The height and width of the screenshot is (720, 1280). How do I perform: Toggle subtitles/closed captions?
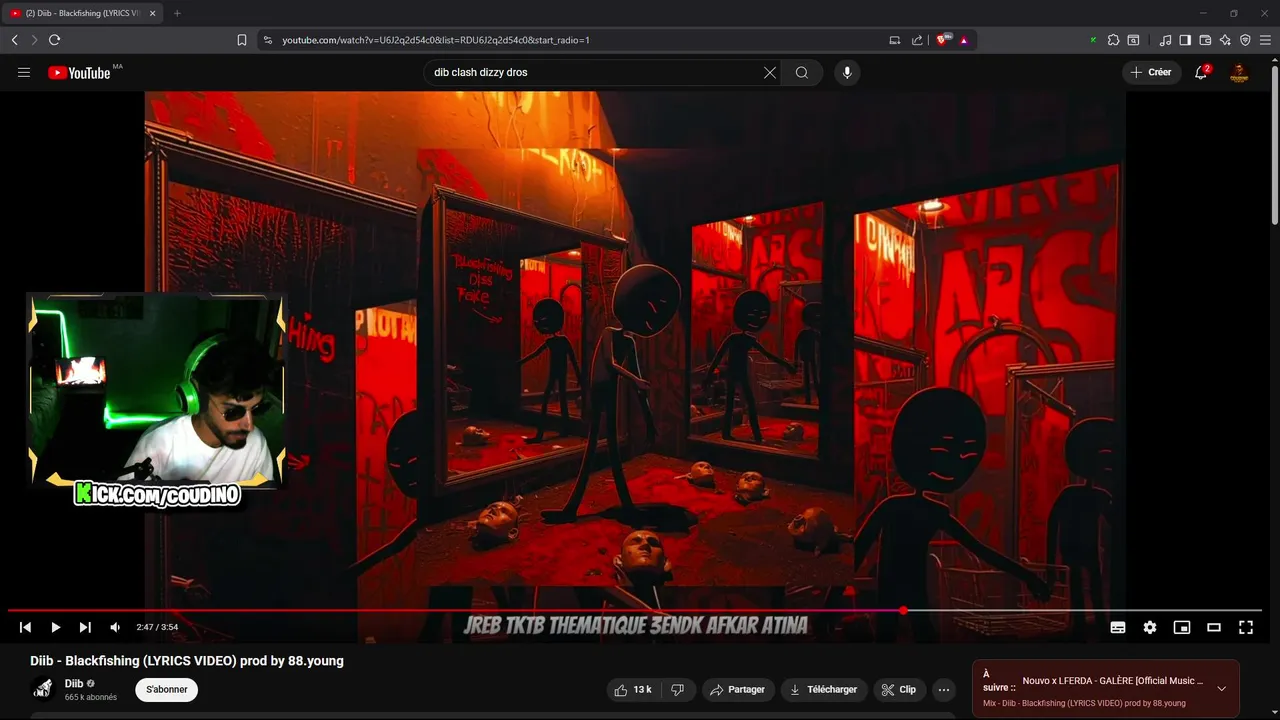[x=1118, y=627]
